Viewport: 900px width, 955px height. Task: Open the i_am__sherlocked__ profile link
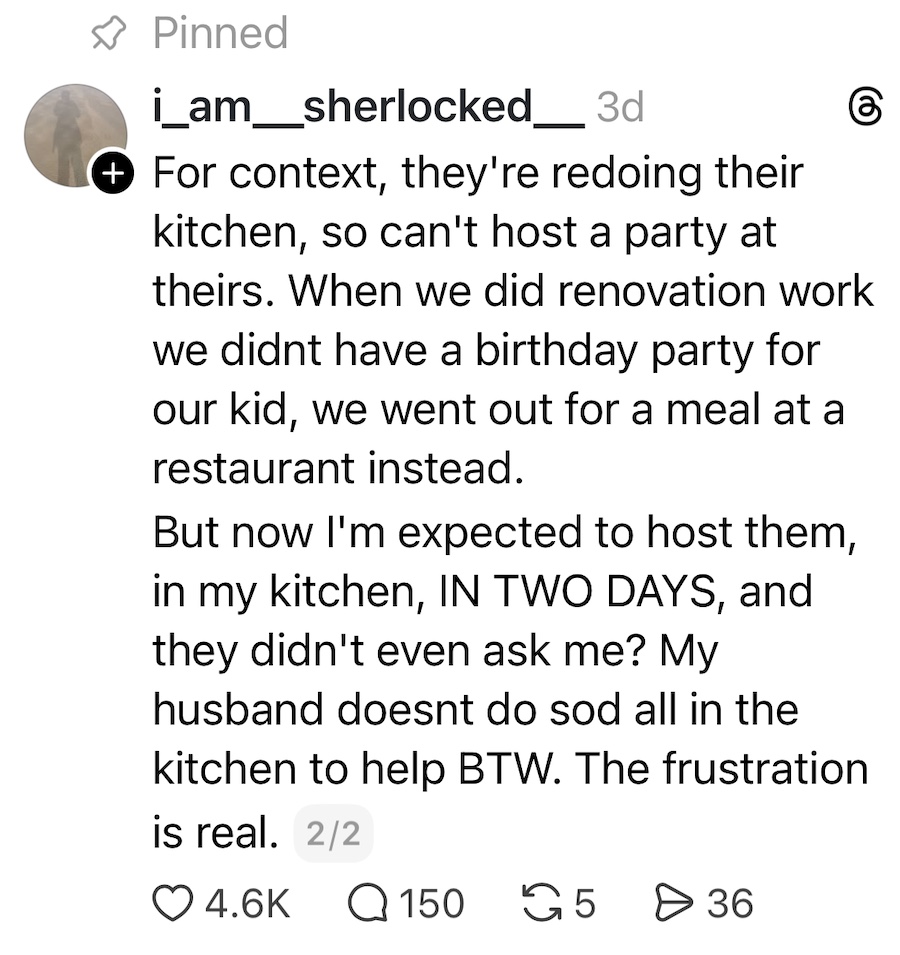[366, 106]
